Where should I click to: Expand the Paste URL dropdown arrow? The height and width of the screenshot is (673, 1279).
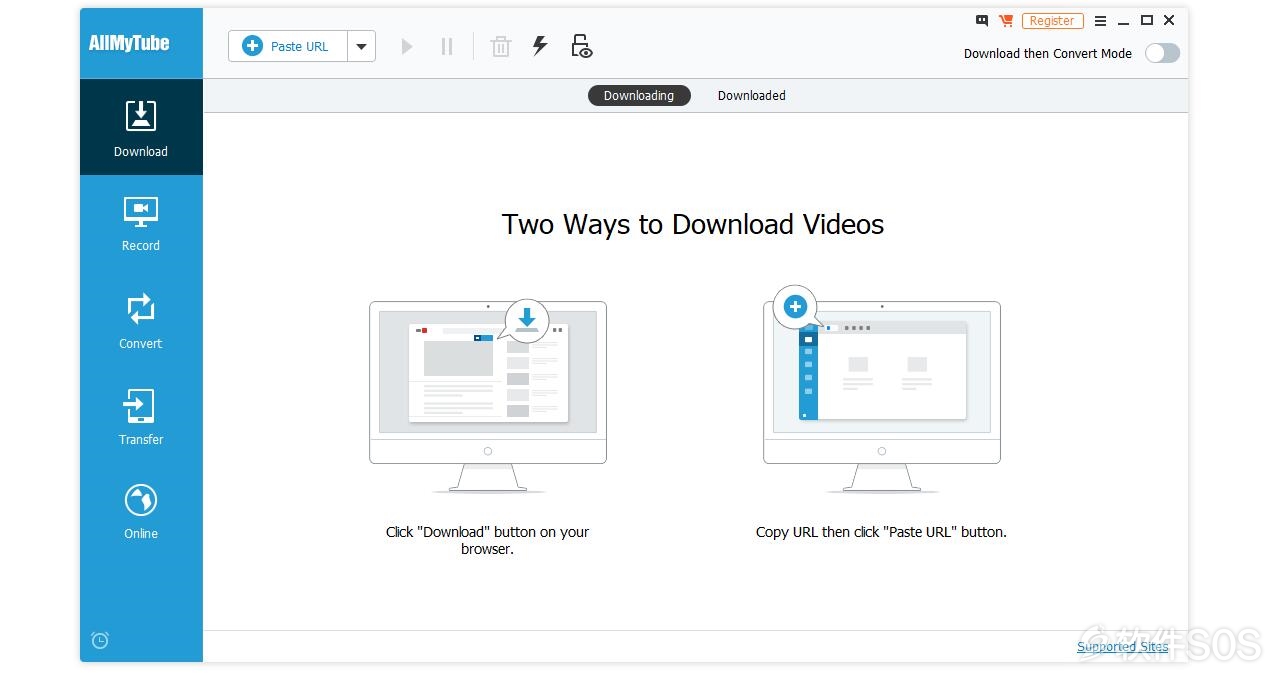362,46
